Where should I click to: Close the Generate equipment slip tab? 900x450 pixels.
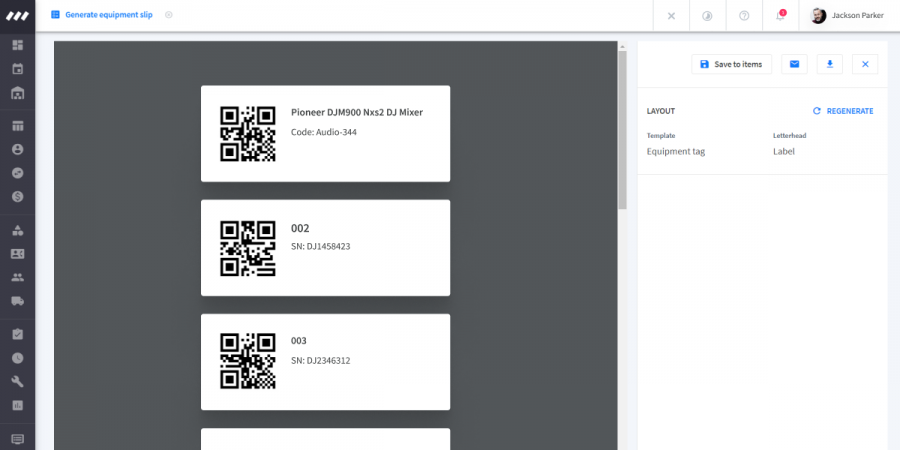[x=169, y=15]
